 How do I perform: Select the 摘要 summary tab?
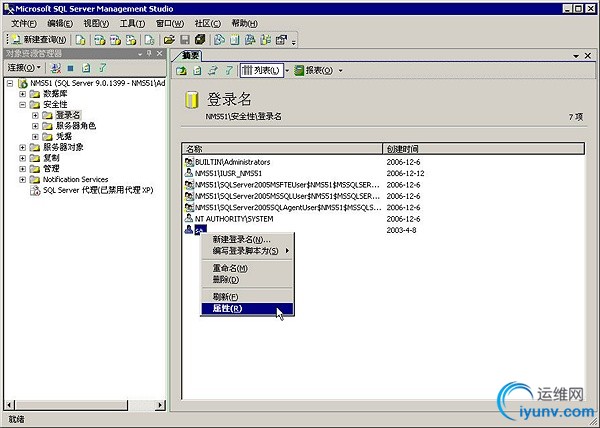pyautogui.click(x=190, y=55)
